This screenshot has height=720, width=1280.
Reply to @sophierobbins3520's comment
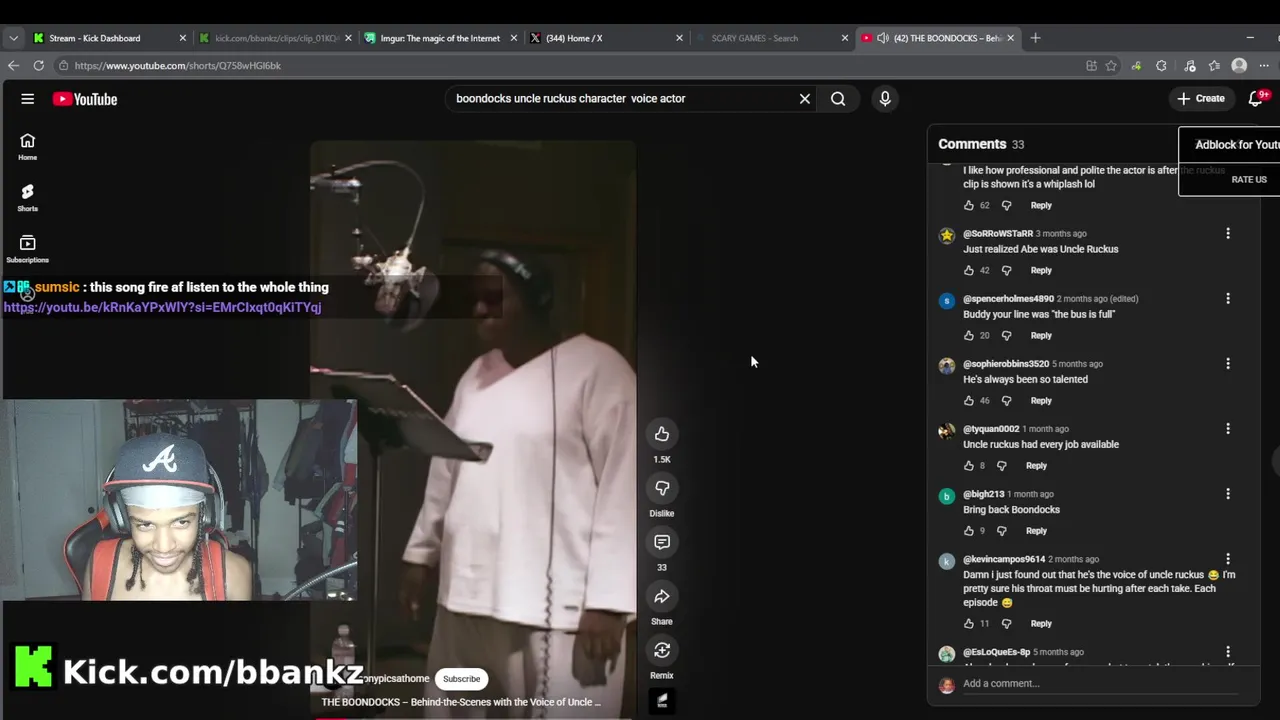(1041, 401)
